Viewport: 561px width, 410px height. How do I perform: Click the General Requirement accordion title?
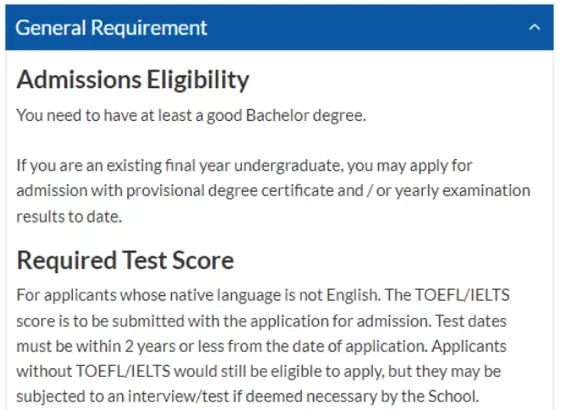click(111, 28)
